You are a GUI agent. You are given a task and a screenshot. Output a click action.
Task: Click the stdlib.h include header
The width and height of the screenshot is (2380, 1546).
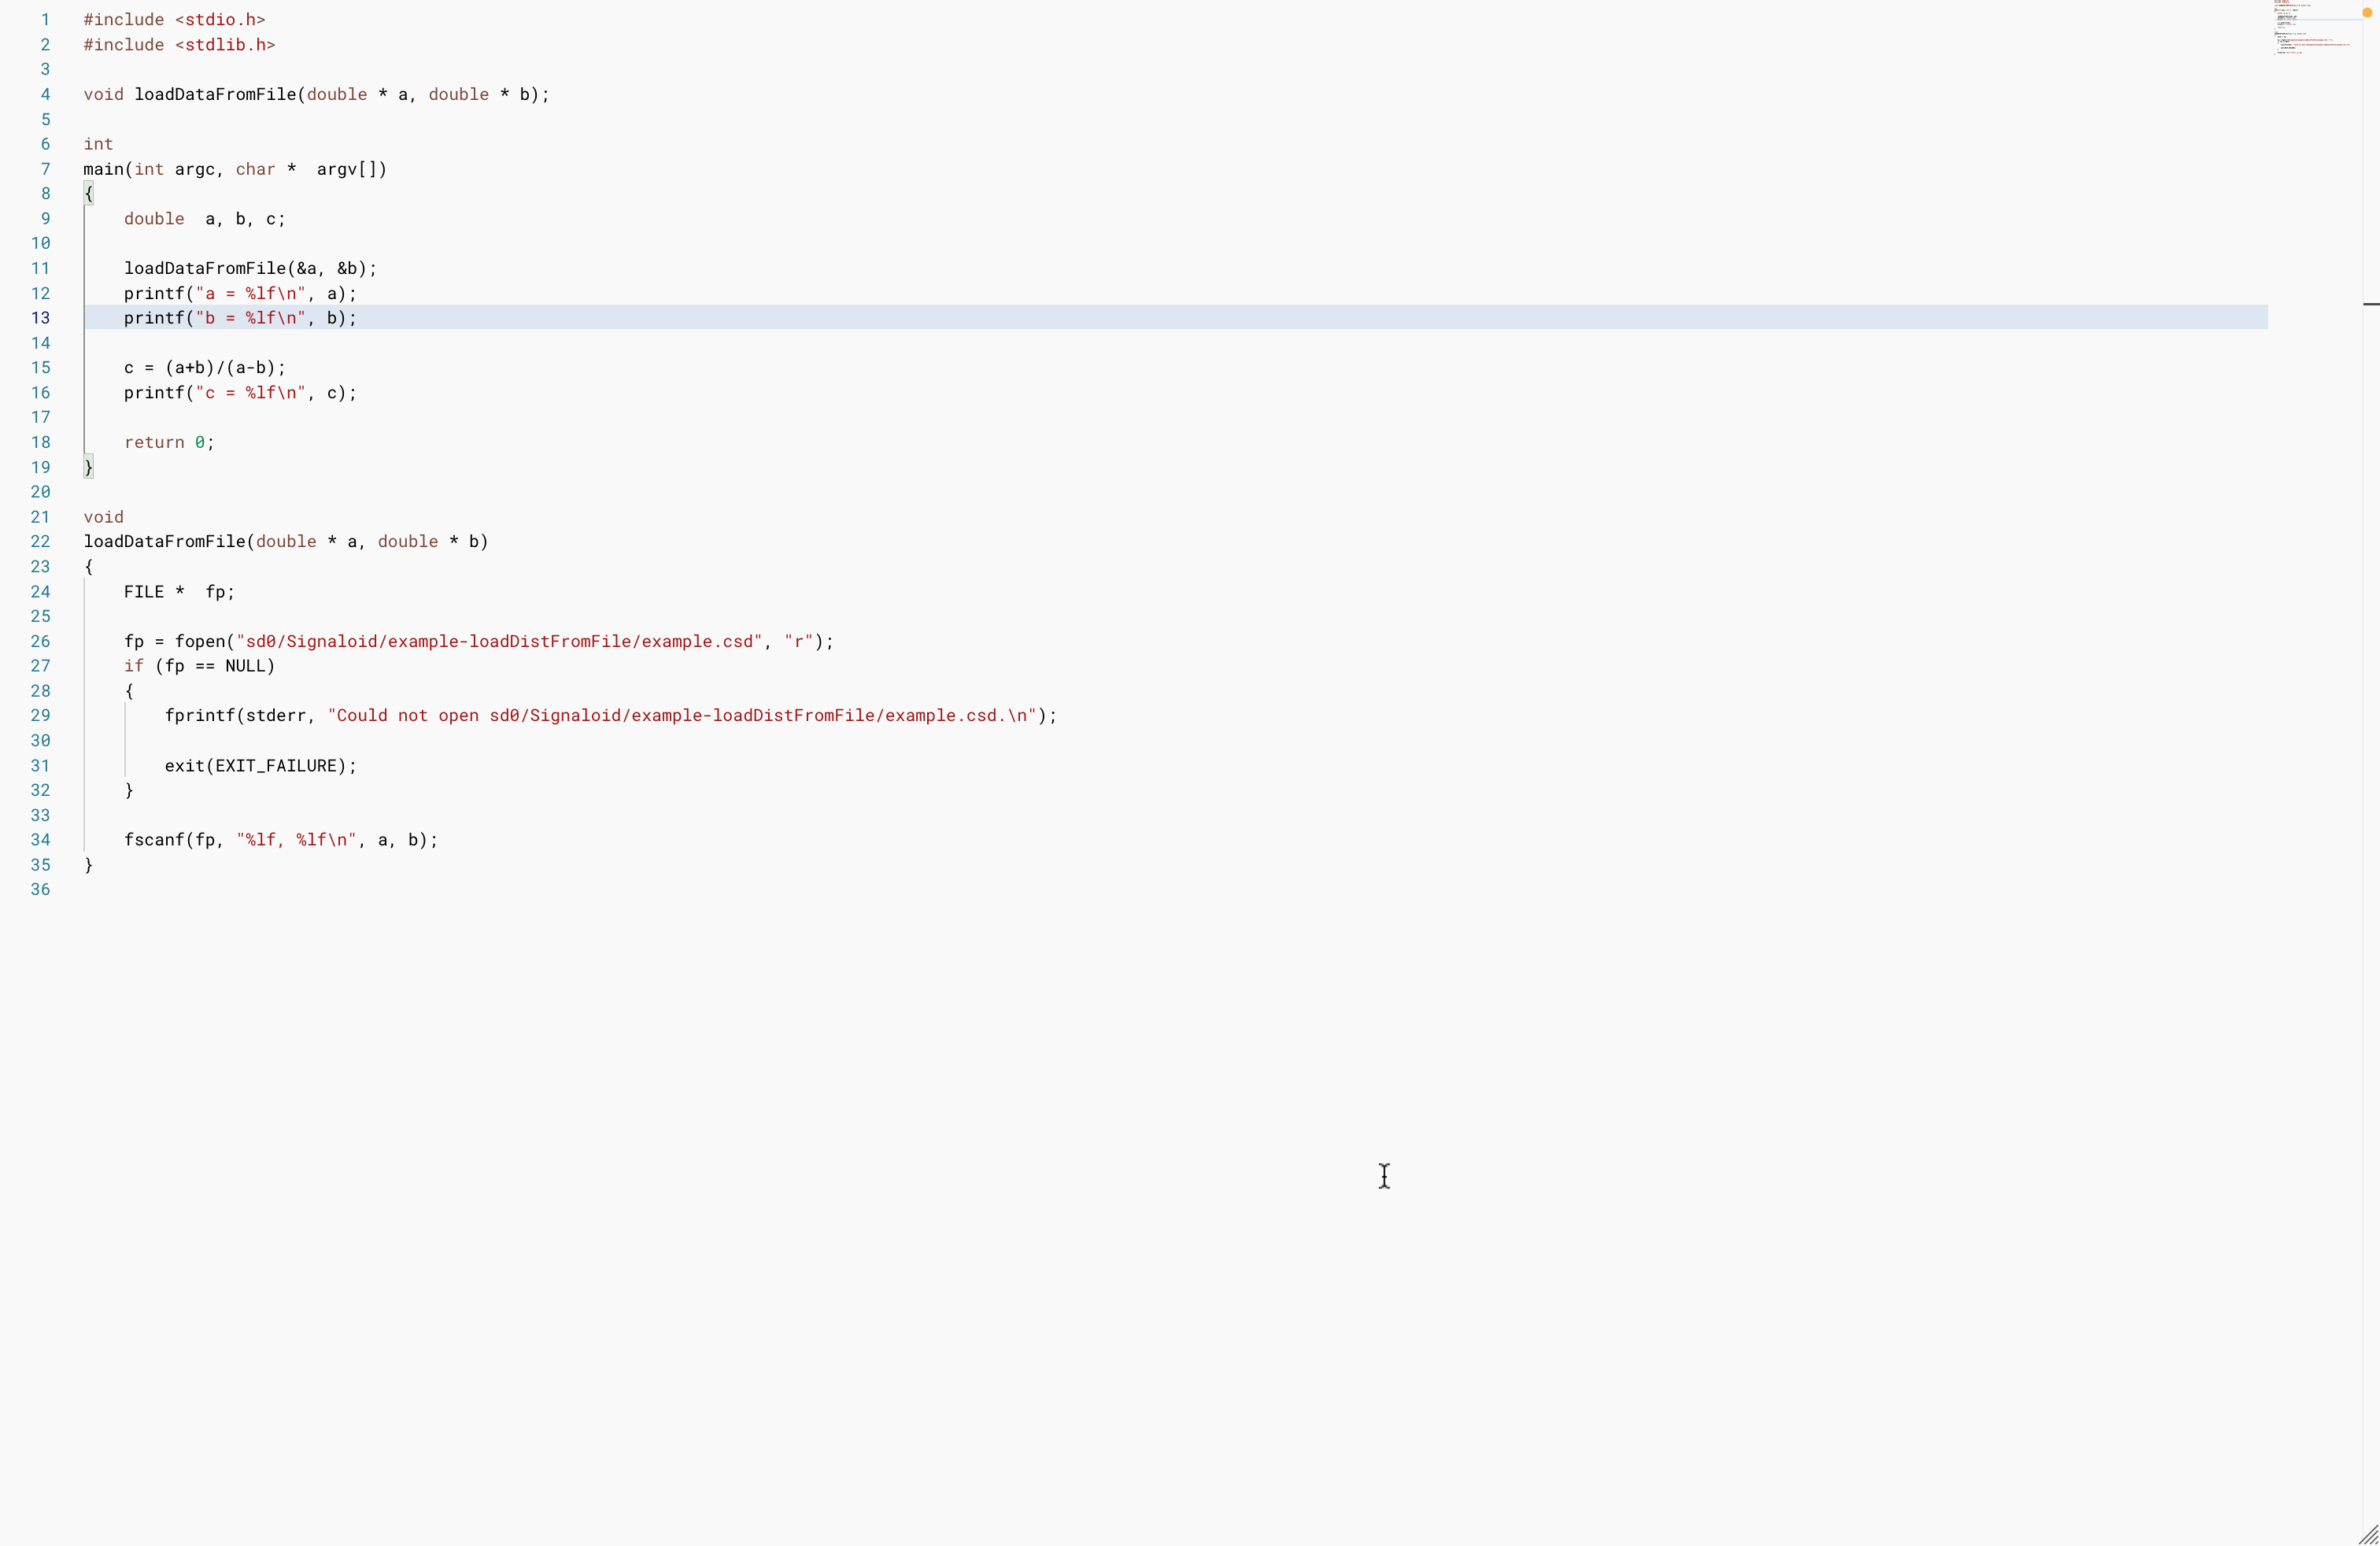point(225,45)
